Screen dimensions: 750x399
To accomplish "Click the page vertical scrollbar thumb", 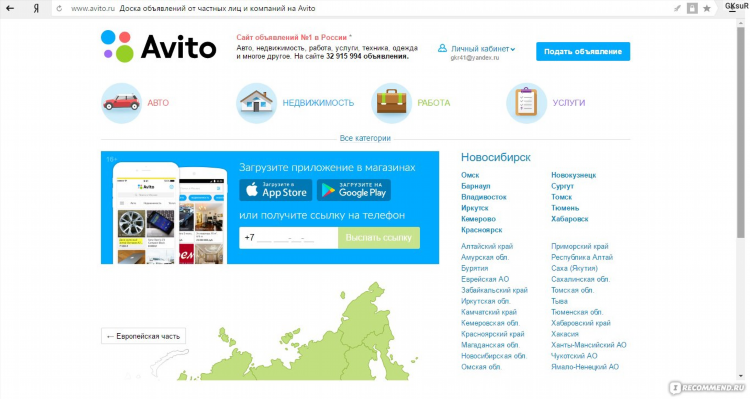I will click(x=741, y=132).
